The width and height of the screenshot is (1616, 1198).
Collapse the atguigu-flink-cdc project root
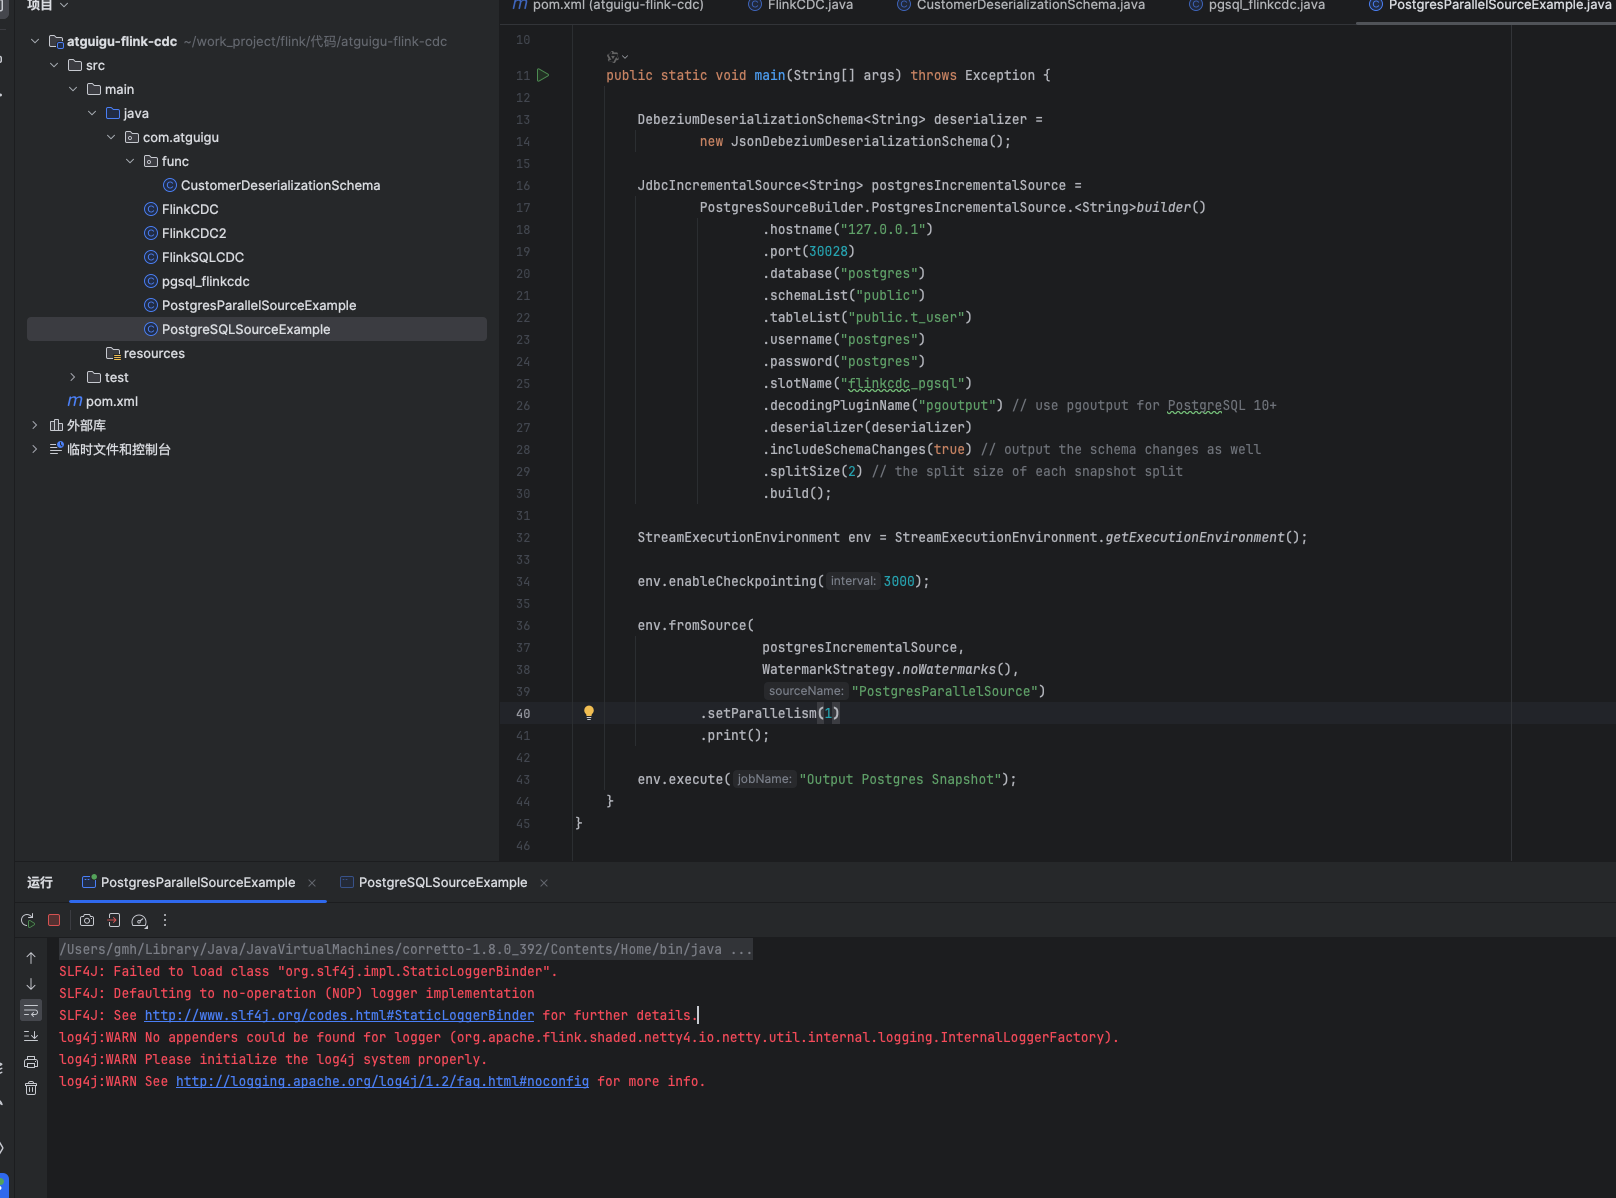coord(35,41)
